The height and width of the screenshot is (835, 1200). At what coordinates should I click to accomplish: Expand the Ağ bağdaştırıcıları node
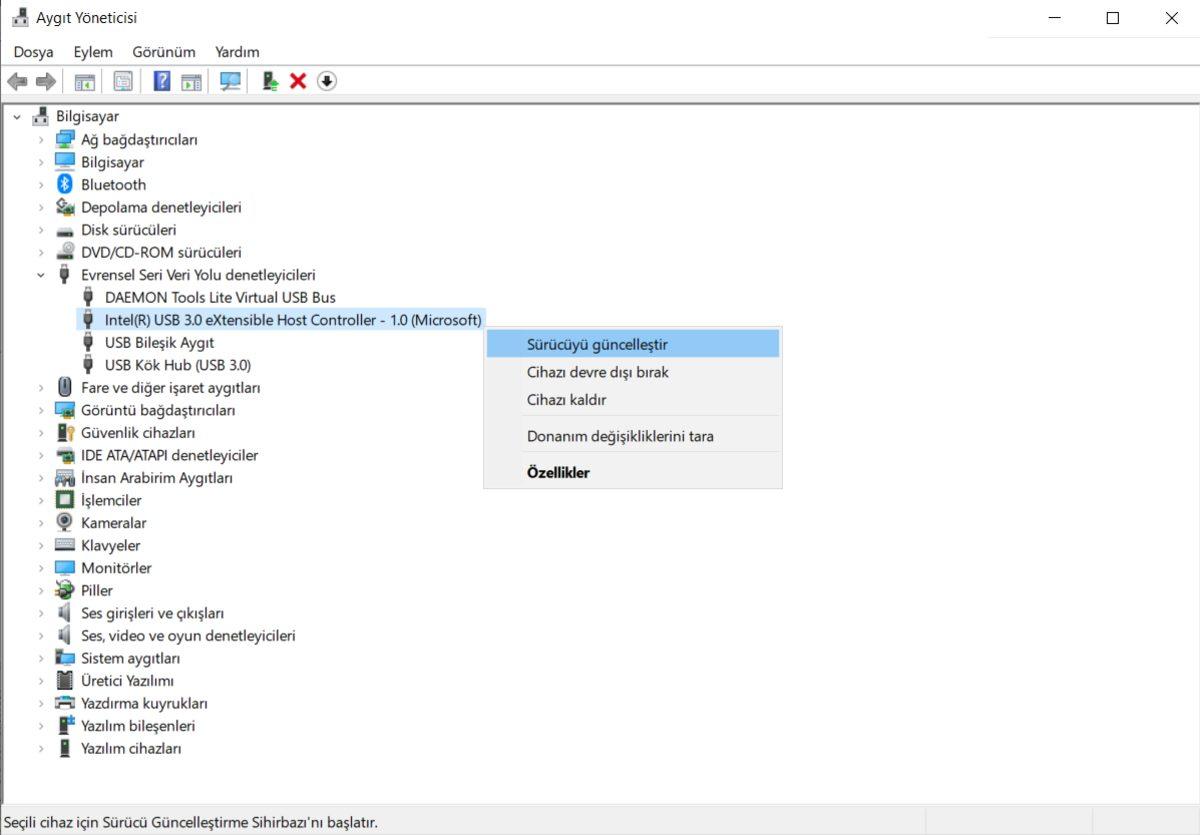tap(41, 140)
